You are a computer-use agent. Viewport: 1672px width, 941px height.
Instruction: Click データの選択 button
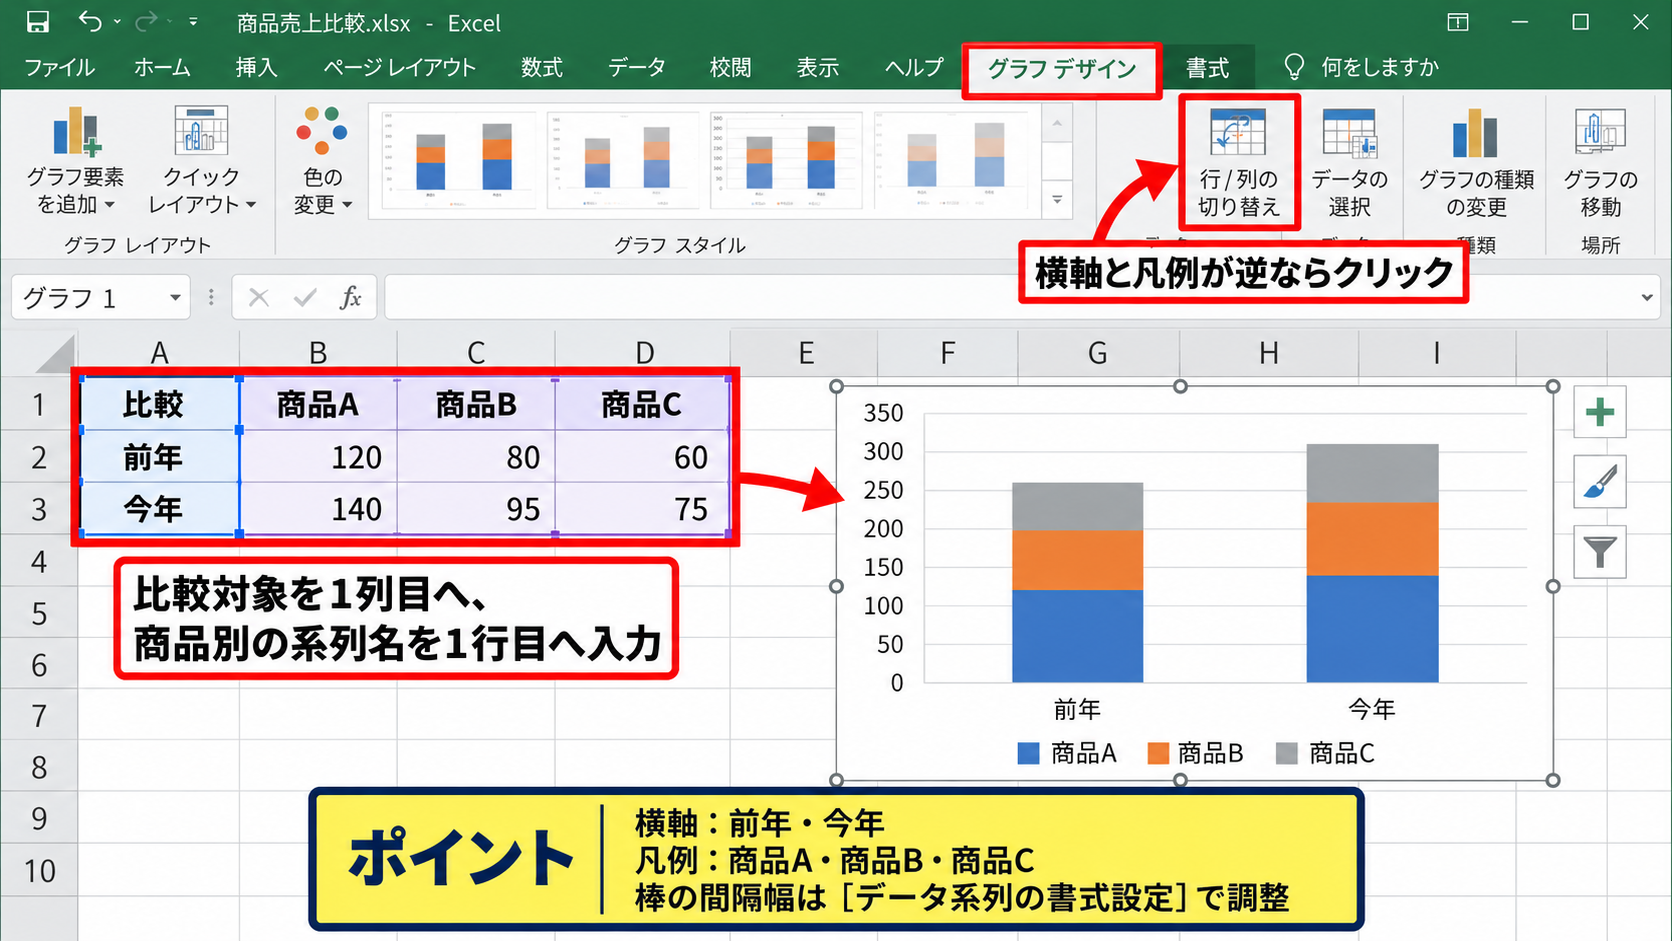pyautogui.click(x=1349, y=162)
